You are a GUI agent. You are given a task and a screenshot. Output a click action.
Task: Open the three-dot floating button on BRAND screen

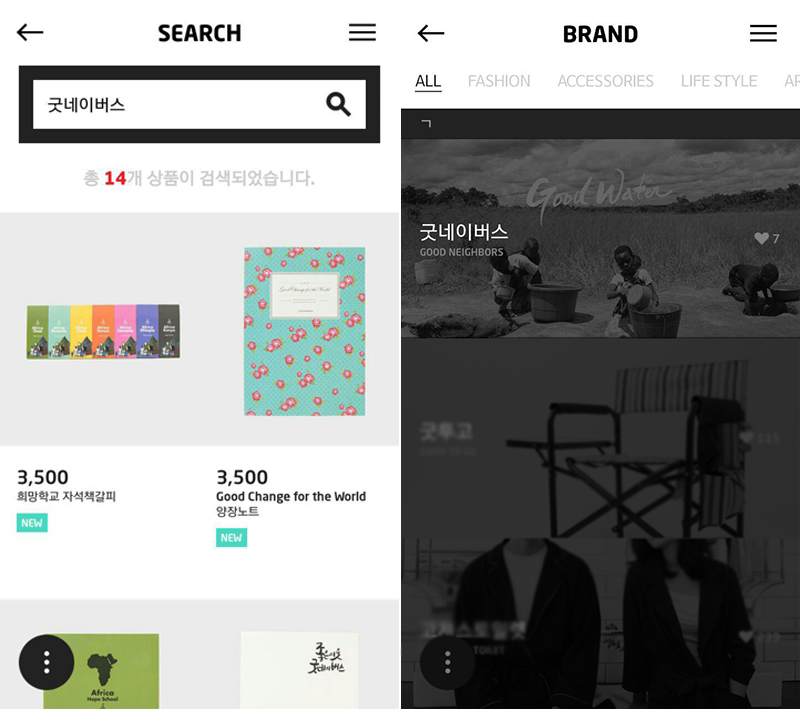[x=447, y=662]
